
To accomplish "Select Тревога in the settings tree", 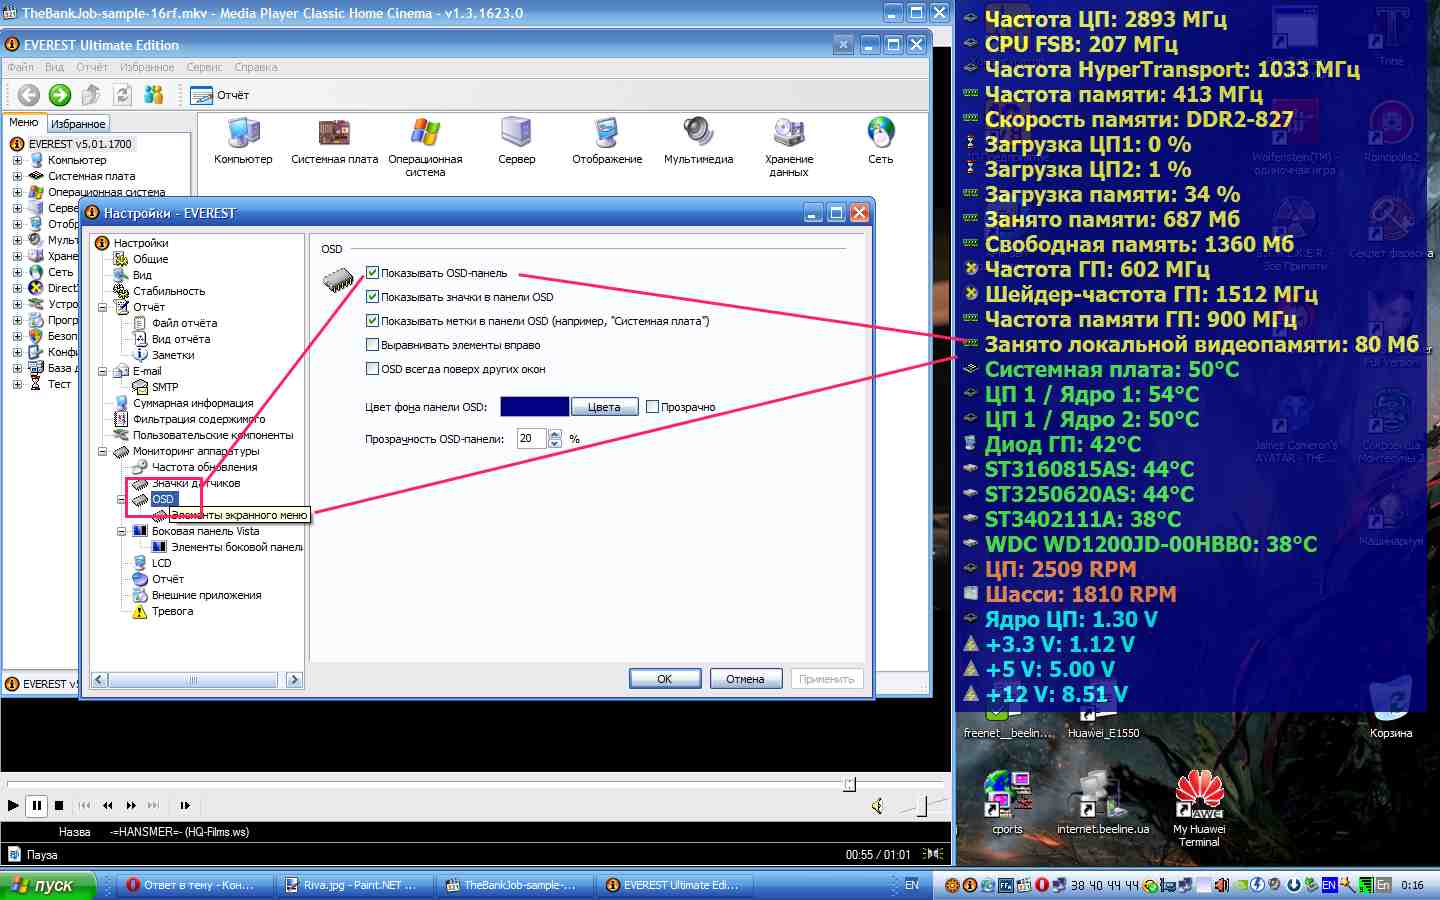I will pyautogui.click(x=172, y=611).
